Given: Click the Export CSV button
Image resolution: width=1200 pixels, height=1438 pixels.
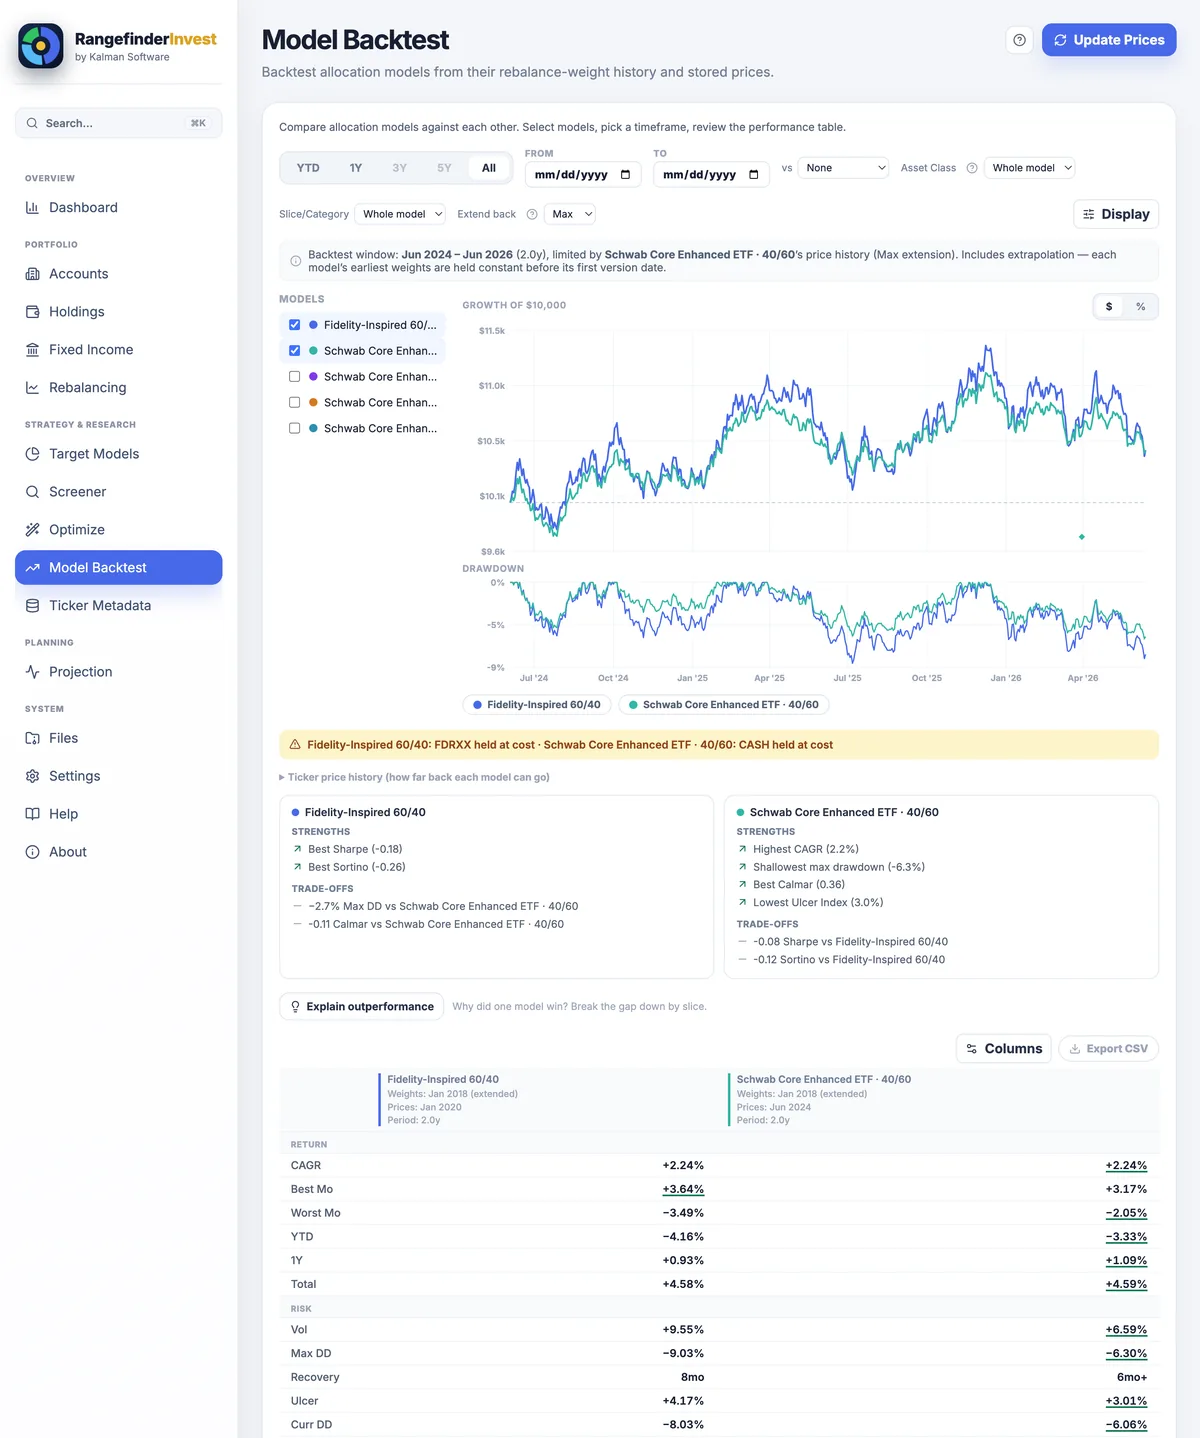Looking at the screenshot, I should tap(1108, 1049).
